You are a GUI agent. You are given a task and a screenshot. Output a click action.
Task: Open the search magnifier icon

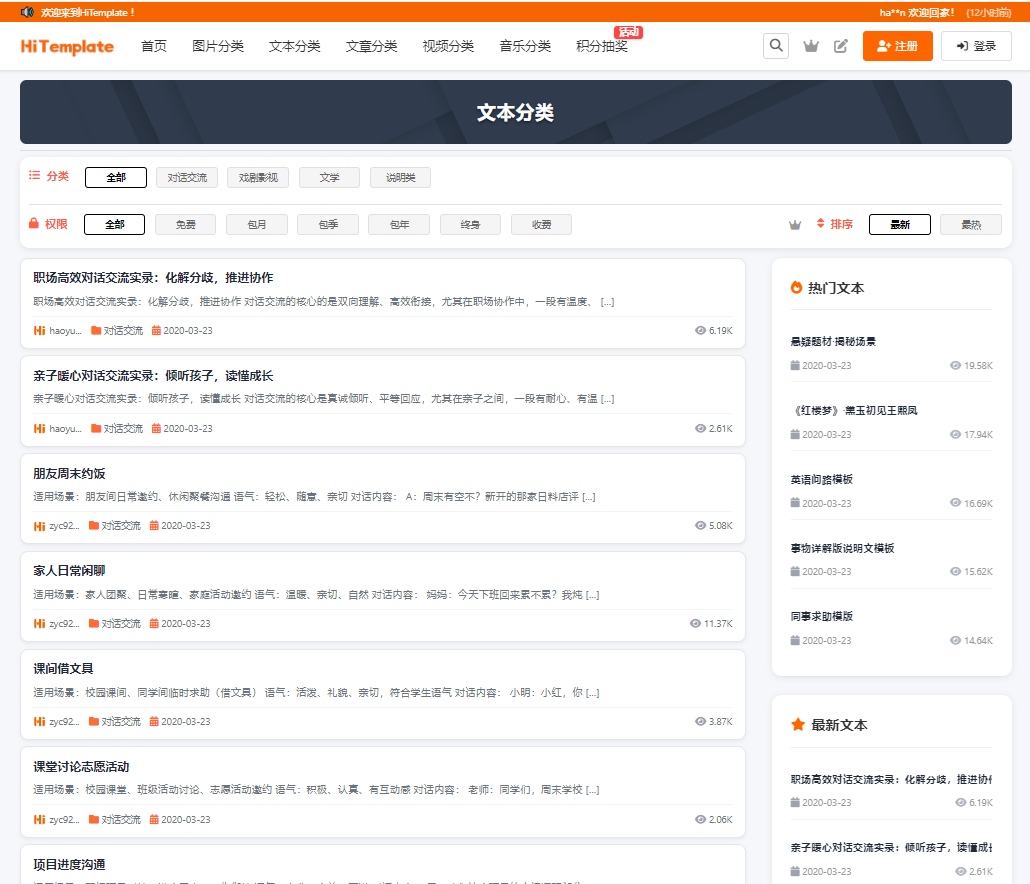[x=776, y=45]
